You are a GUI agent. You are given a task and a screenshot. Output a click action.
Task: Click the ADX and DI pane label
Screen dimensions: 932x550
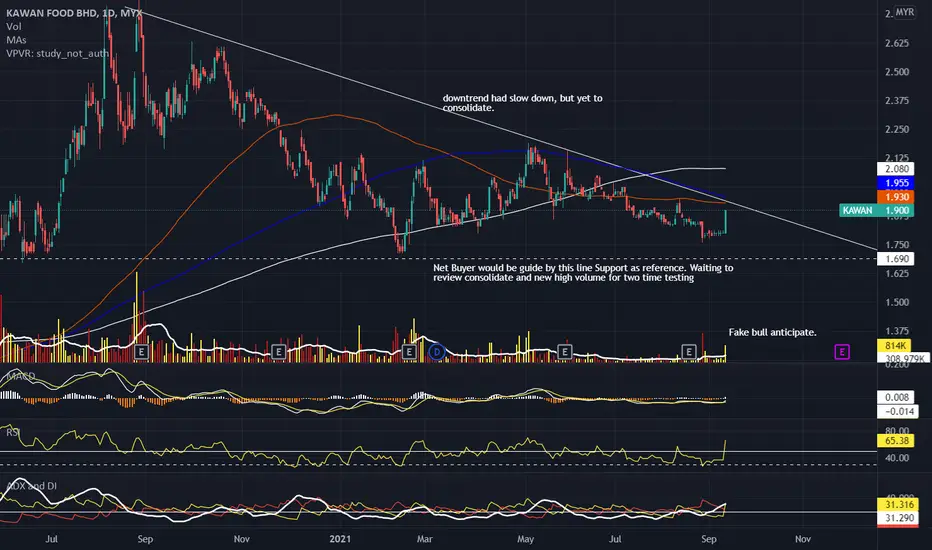pyautogui.click(x=32, y=486)
